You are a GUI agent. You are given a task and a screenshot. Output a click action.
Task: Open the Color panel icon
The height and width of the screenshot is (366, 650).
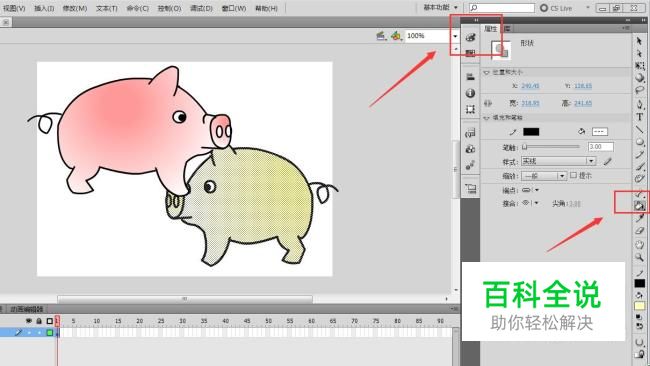[470, 37]
